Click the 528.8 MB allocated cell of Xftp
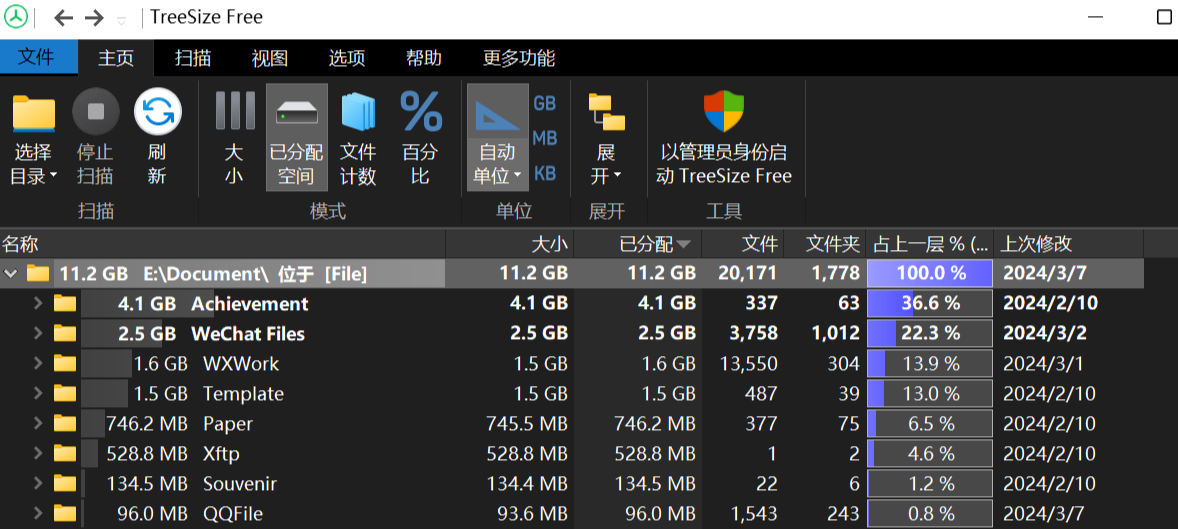Image resolution: width=1178 pixels, height=529 pixels. point(654,454)
